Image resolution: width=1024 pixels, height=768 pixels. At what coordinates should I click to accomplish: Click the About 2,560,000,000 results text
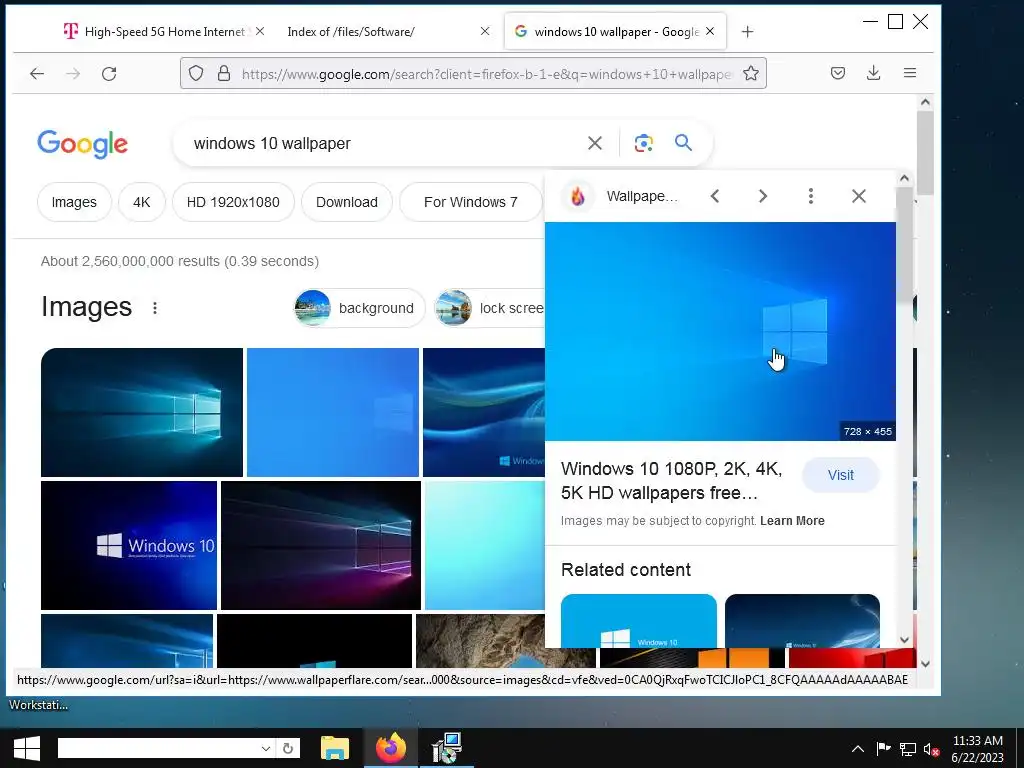(180, 261)
